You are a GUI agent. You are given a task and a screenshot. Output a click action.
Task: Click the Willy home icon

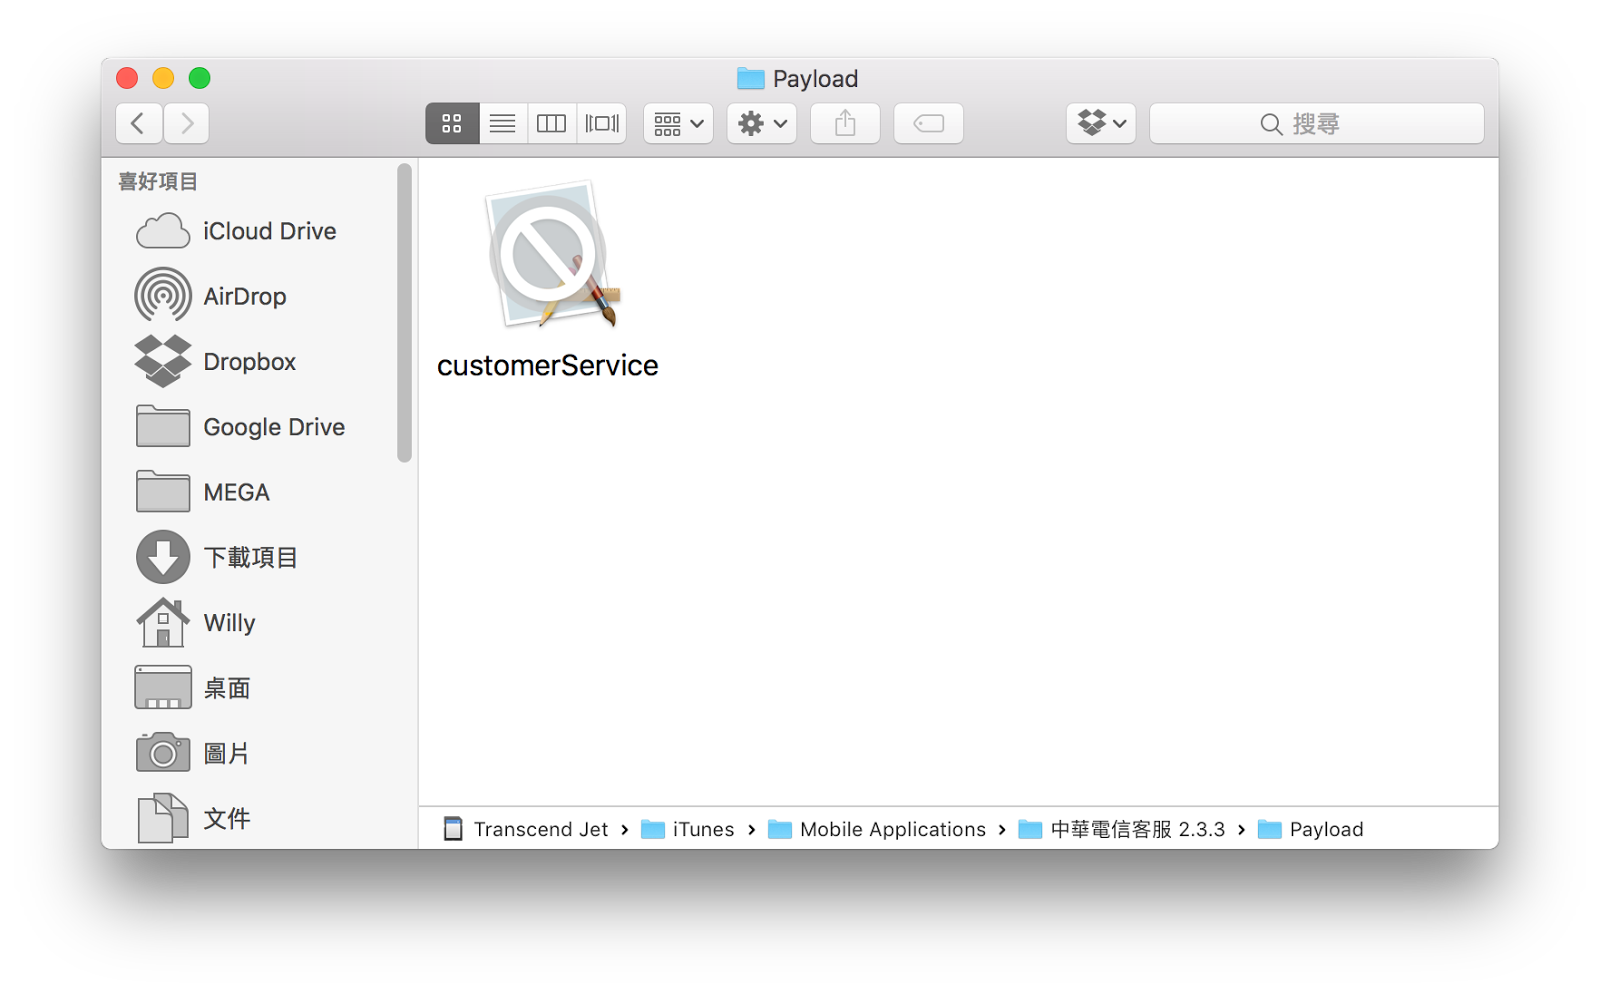(x=163, y=622)
